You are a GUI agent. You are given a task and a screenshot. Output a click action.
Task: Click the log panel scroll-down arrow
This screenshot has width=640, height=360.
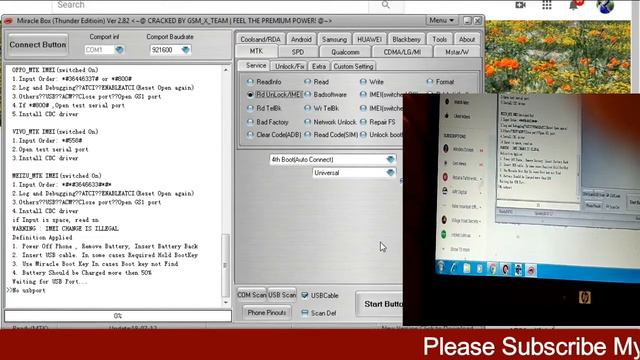click(226, 302)
